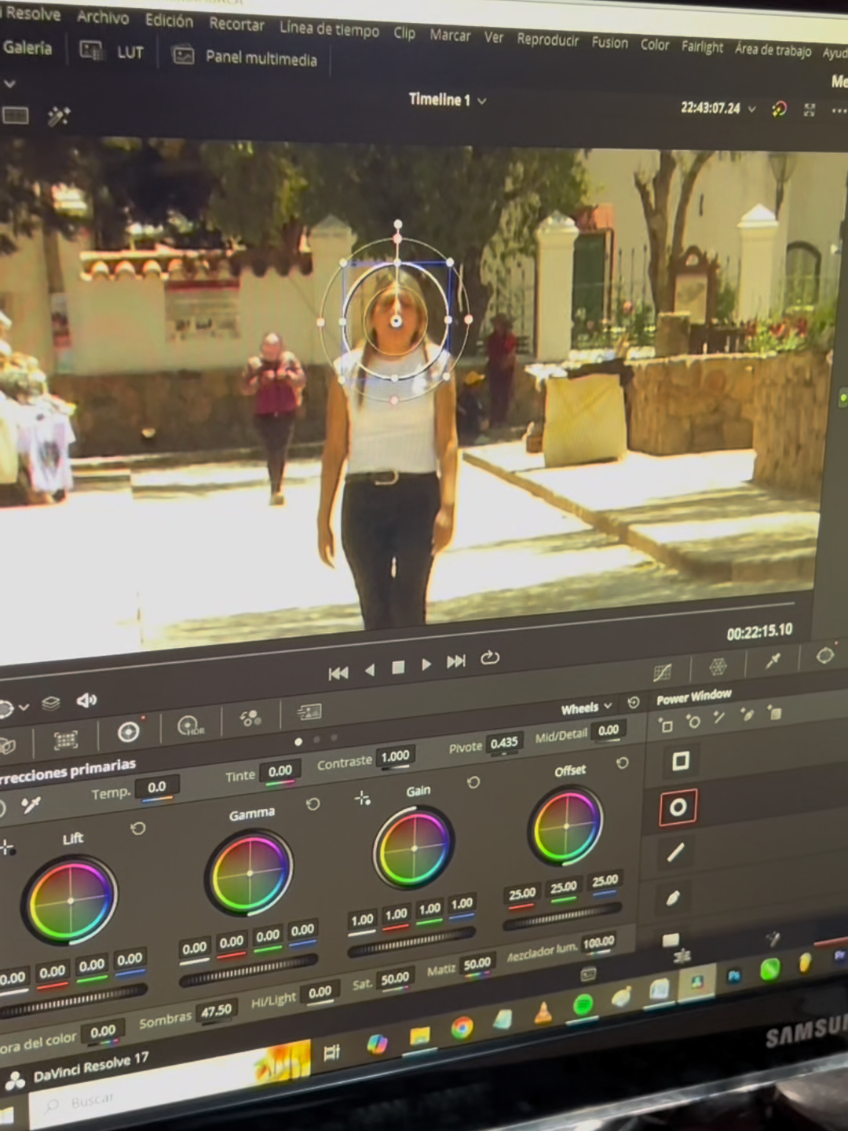Add a new circular window
The image size is (848, 1131).
693,721
